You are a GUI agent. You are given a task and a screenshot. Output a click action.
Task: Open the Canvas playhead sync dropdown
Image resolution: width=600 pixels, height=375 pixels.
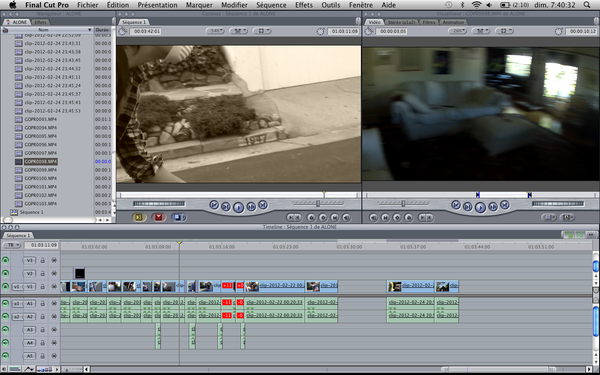238,31
